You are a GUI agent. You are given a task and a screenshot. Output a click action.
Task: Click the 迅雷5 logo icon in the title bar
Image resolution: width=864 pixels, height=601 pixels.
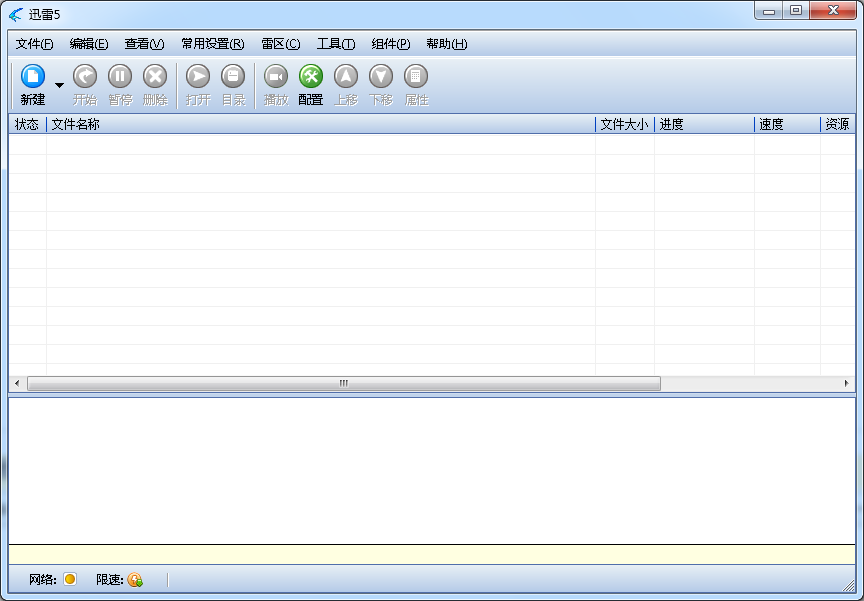point(16,14)
